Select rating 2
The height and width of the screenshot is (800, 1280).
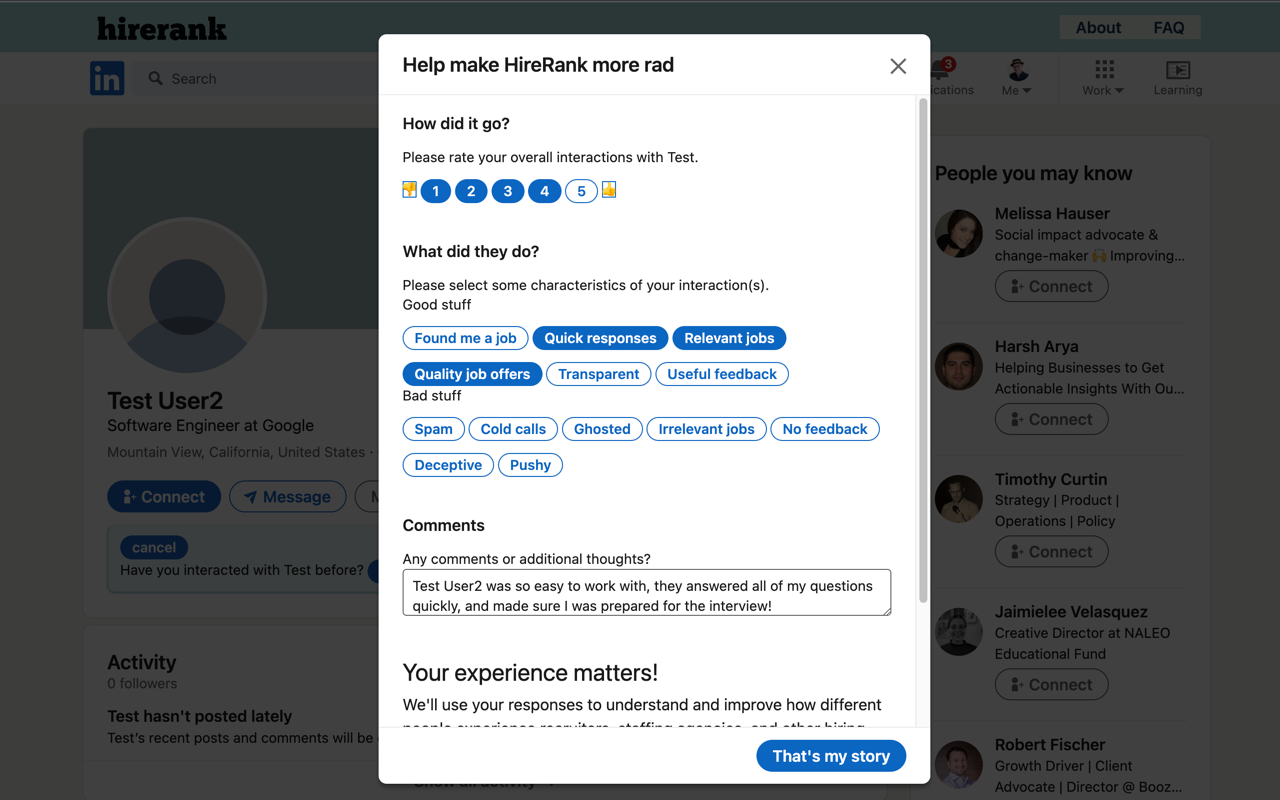471,191
